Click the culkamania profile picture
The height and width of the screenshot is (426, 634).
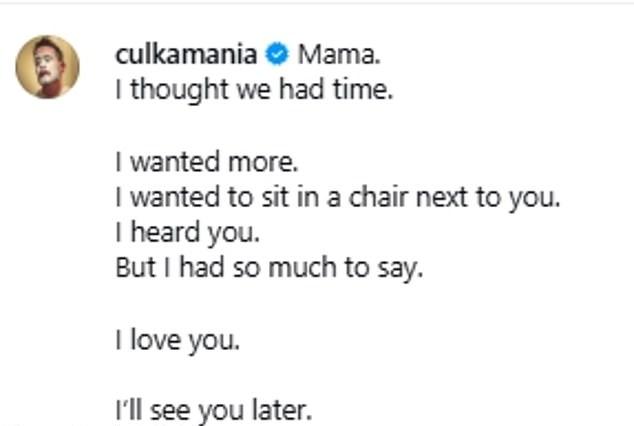47,67
